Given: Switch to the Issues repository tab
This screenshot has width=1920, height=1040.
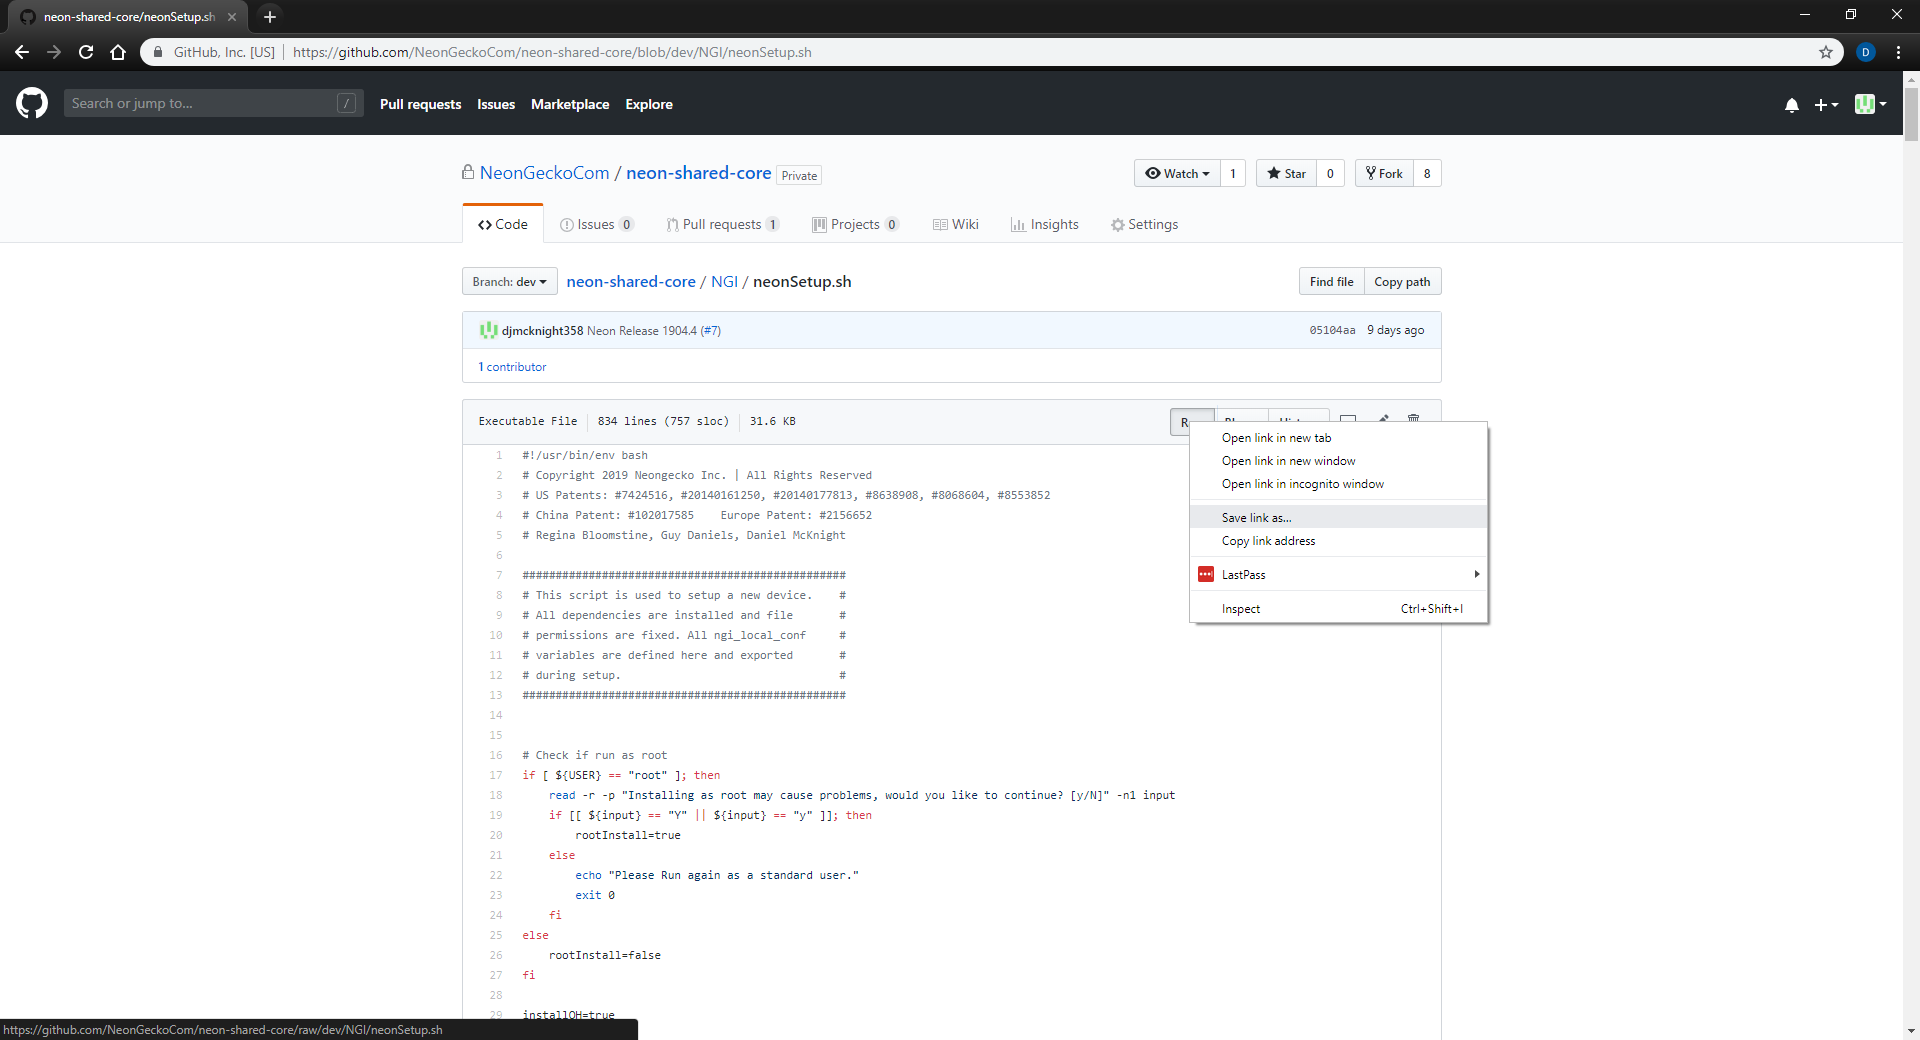Looking at the screenshot, I should coord(596,224).
